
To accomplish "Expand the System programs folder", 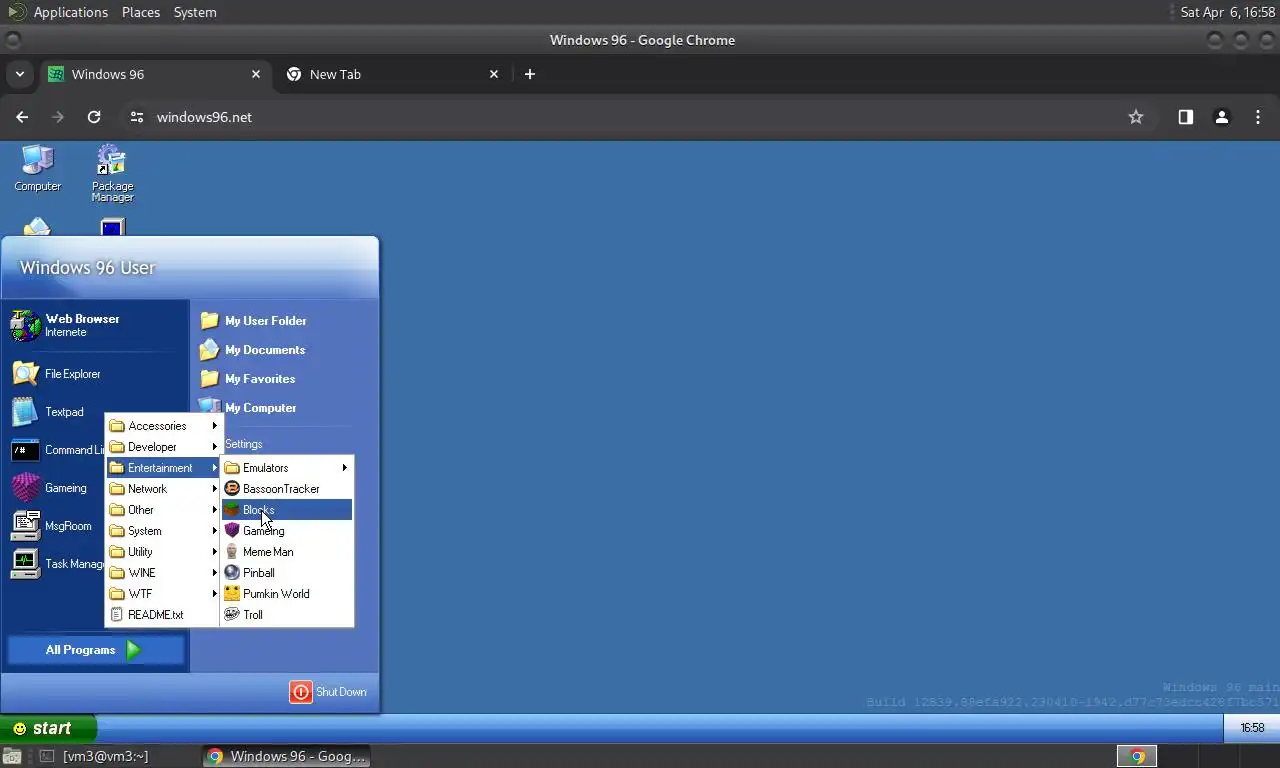I will click(x=162, y=531).
